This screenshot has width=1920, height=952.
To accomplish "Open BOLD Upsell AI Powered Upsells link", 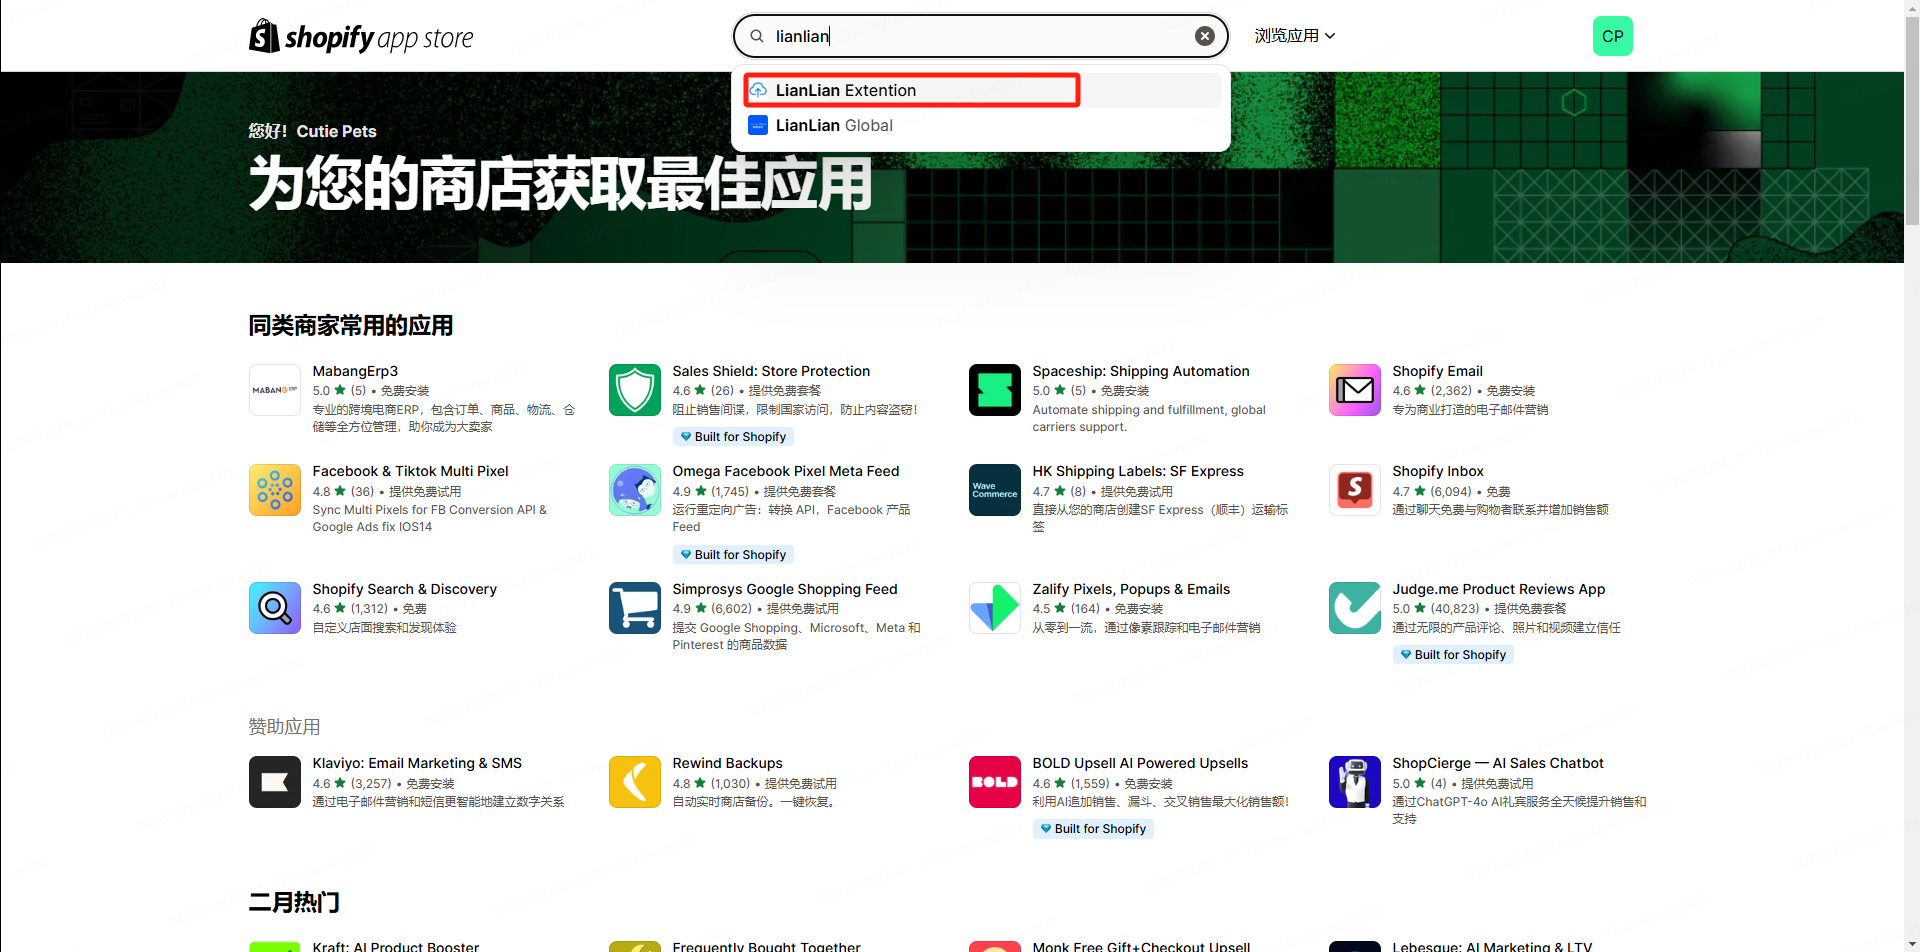I will coord(1140,763).
